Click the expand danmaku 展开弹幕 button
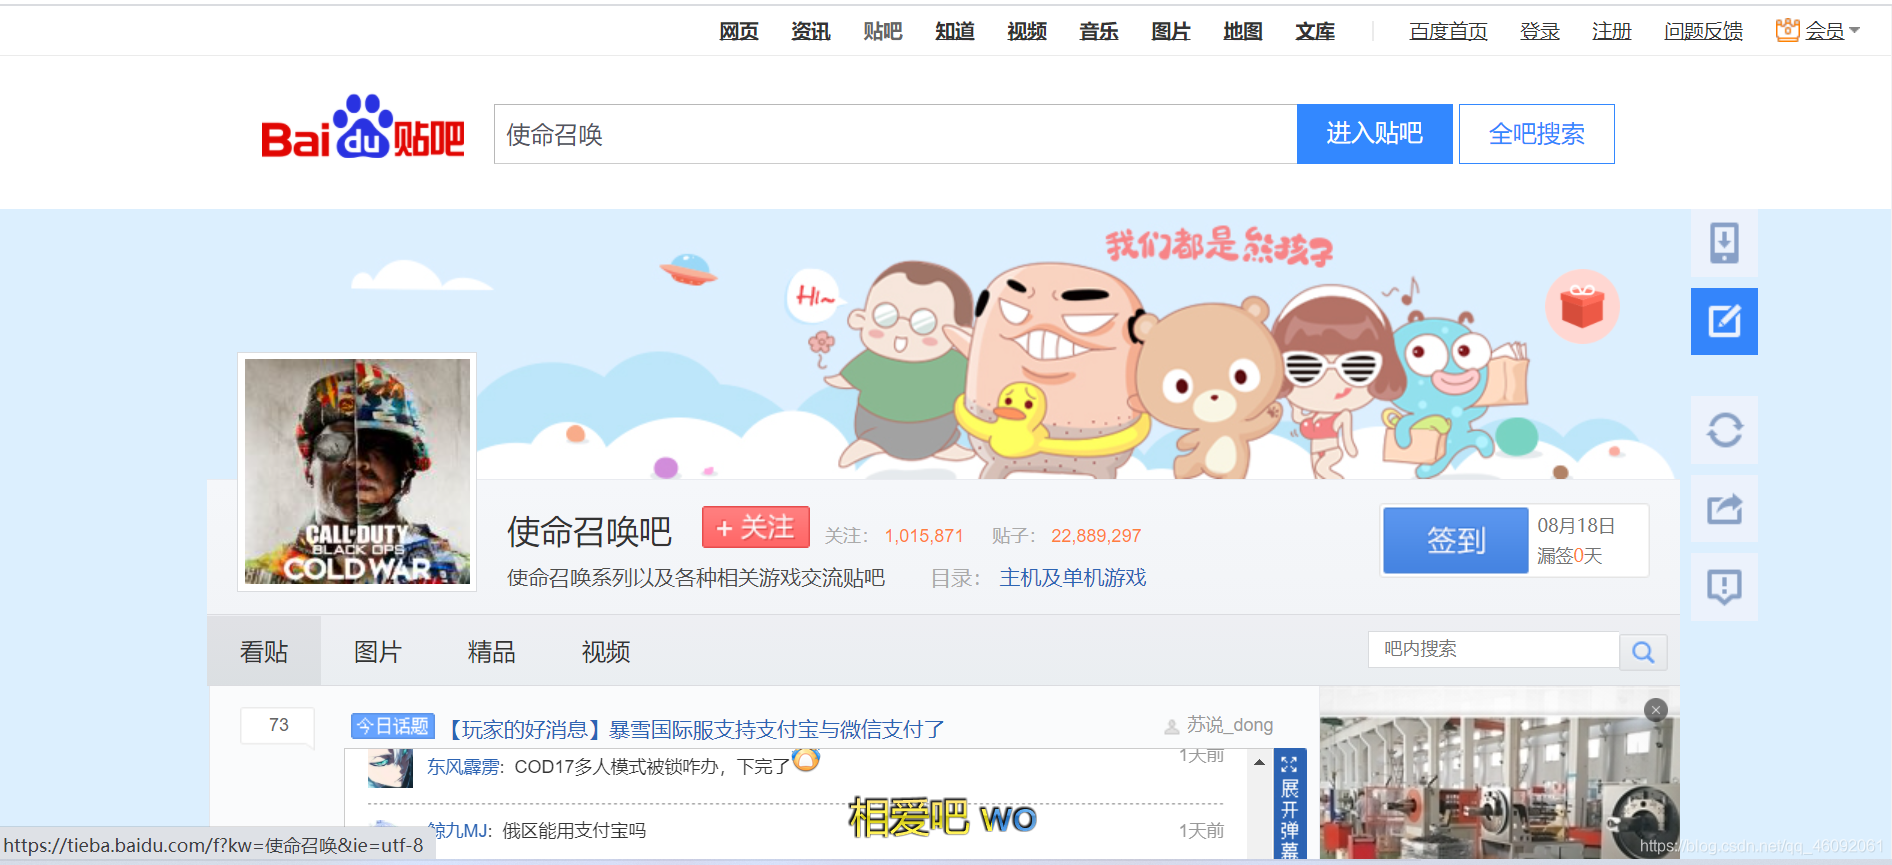The height and width of the screenshot is (865, 1892). click(1290, 805)
